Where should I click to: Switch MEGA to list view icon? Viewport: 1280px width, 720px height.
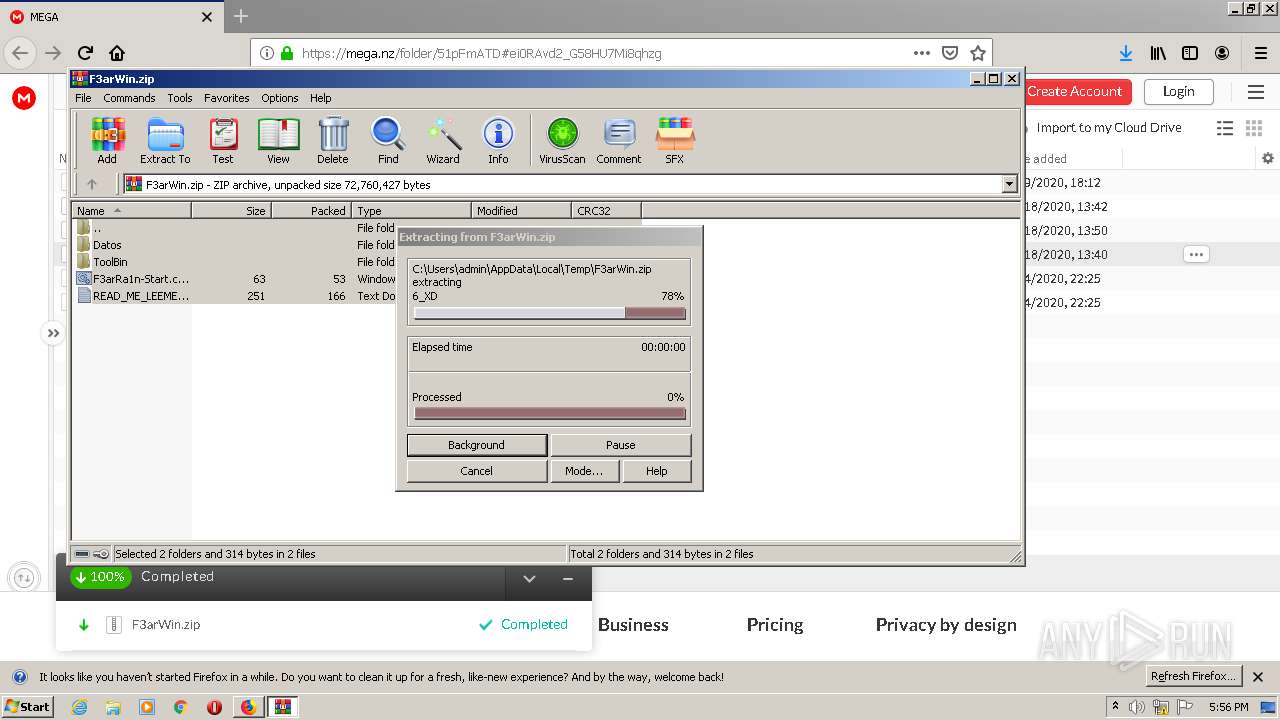(1225, 128)
